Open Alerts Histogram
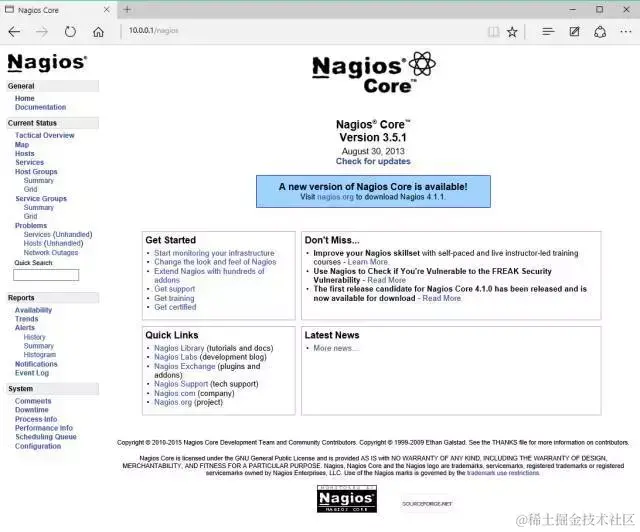 (x=40, y=354)
